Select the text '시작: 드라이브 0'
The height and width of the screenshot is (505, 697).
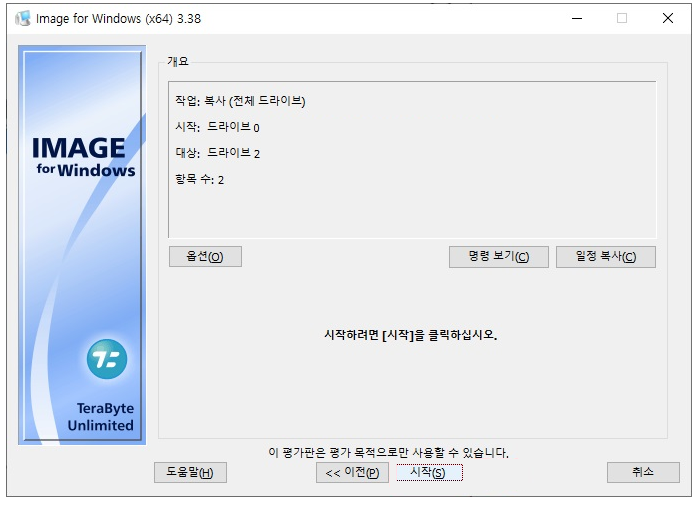[217, 127]
